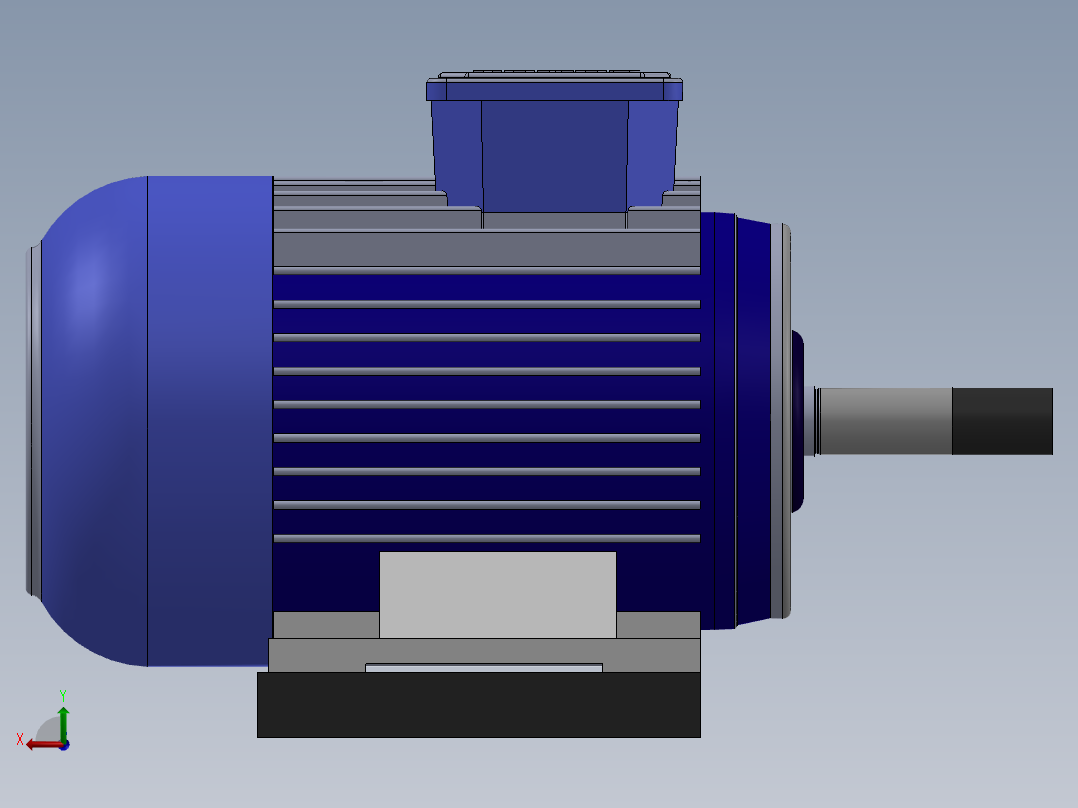This screenshot has width=1078, height=808.
Task: Select the black end section of the shaft
Action: pos(1002,421)
